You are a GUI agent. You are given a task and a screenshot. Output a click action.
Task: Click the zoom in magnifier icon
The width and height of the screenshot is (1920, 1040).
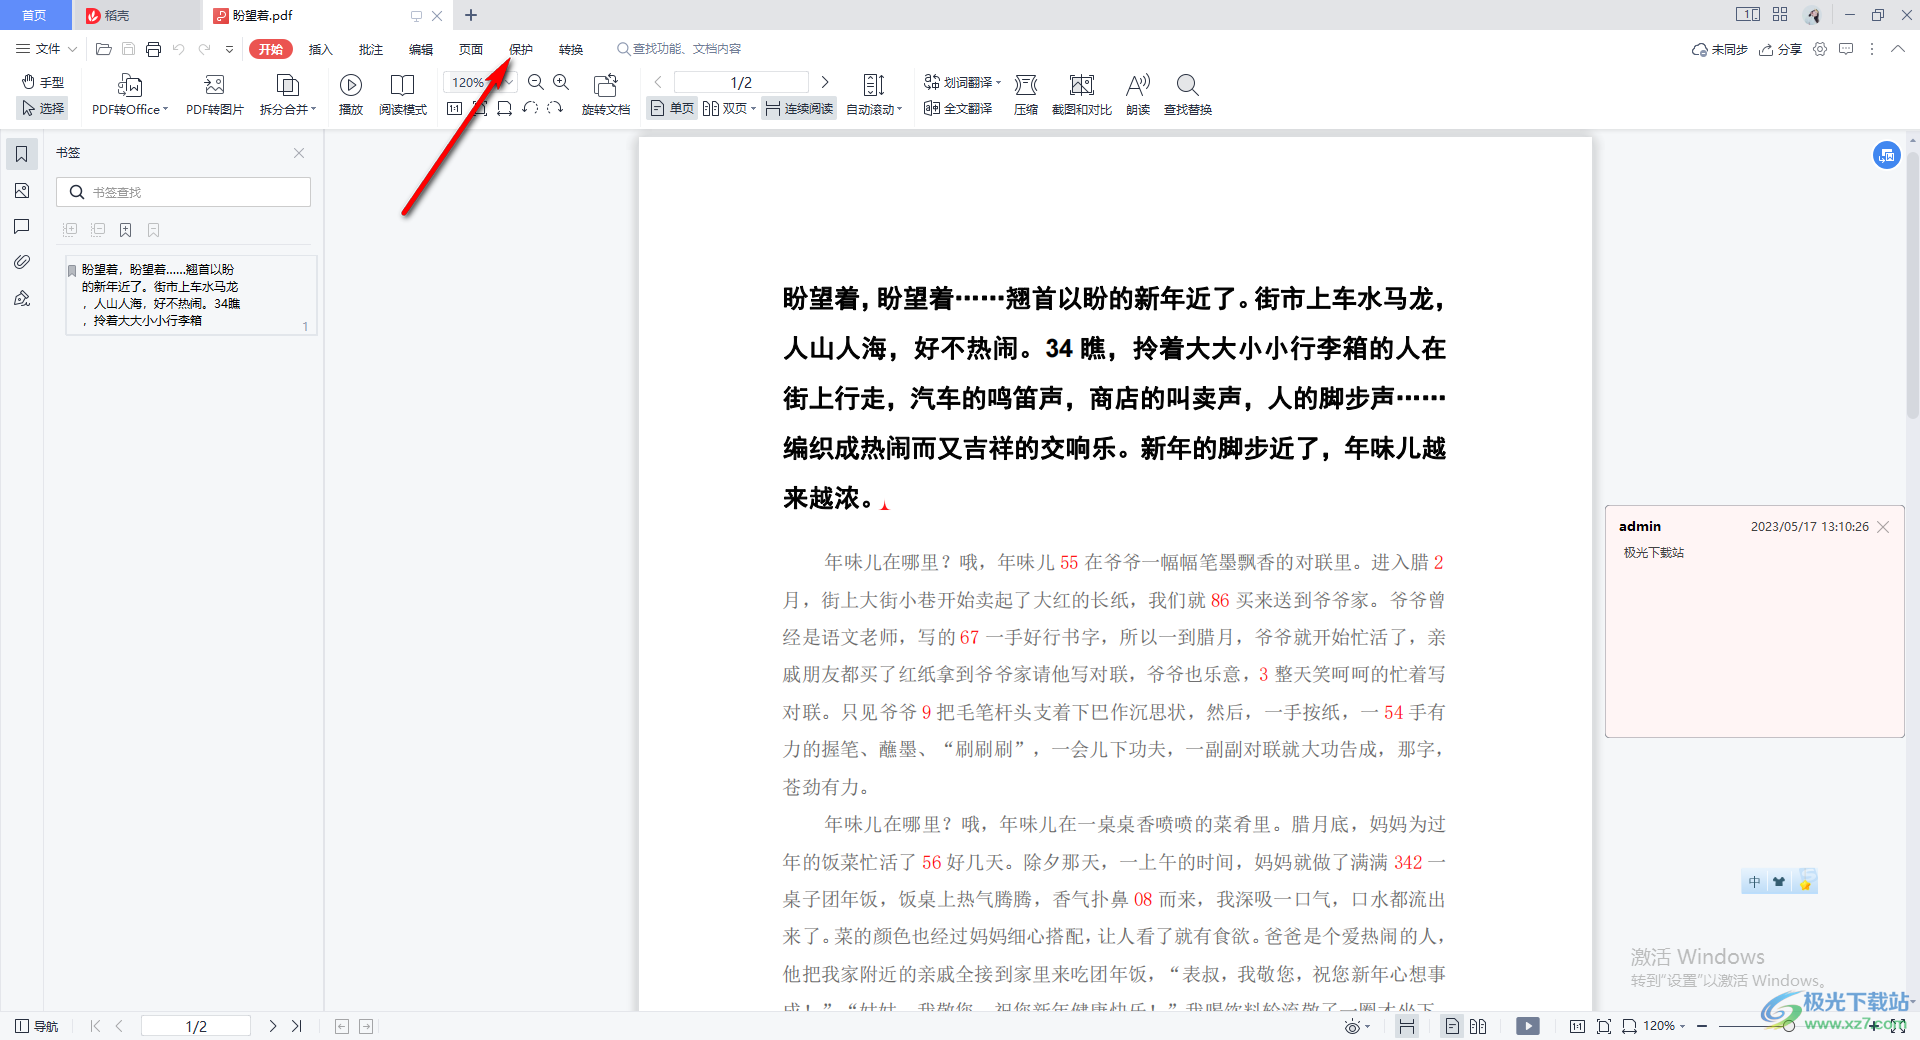point(561,82)
